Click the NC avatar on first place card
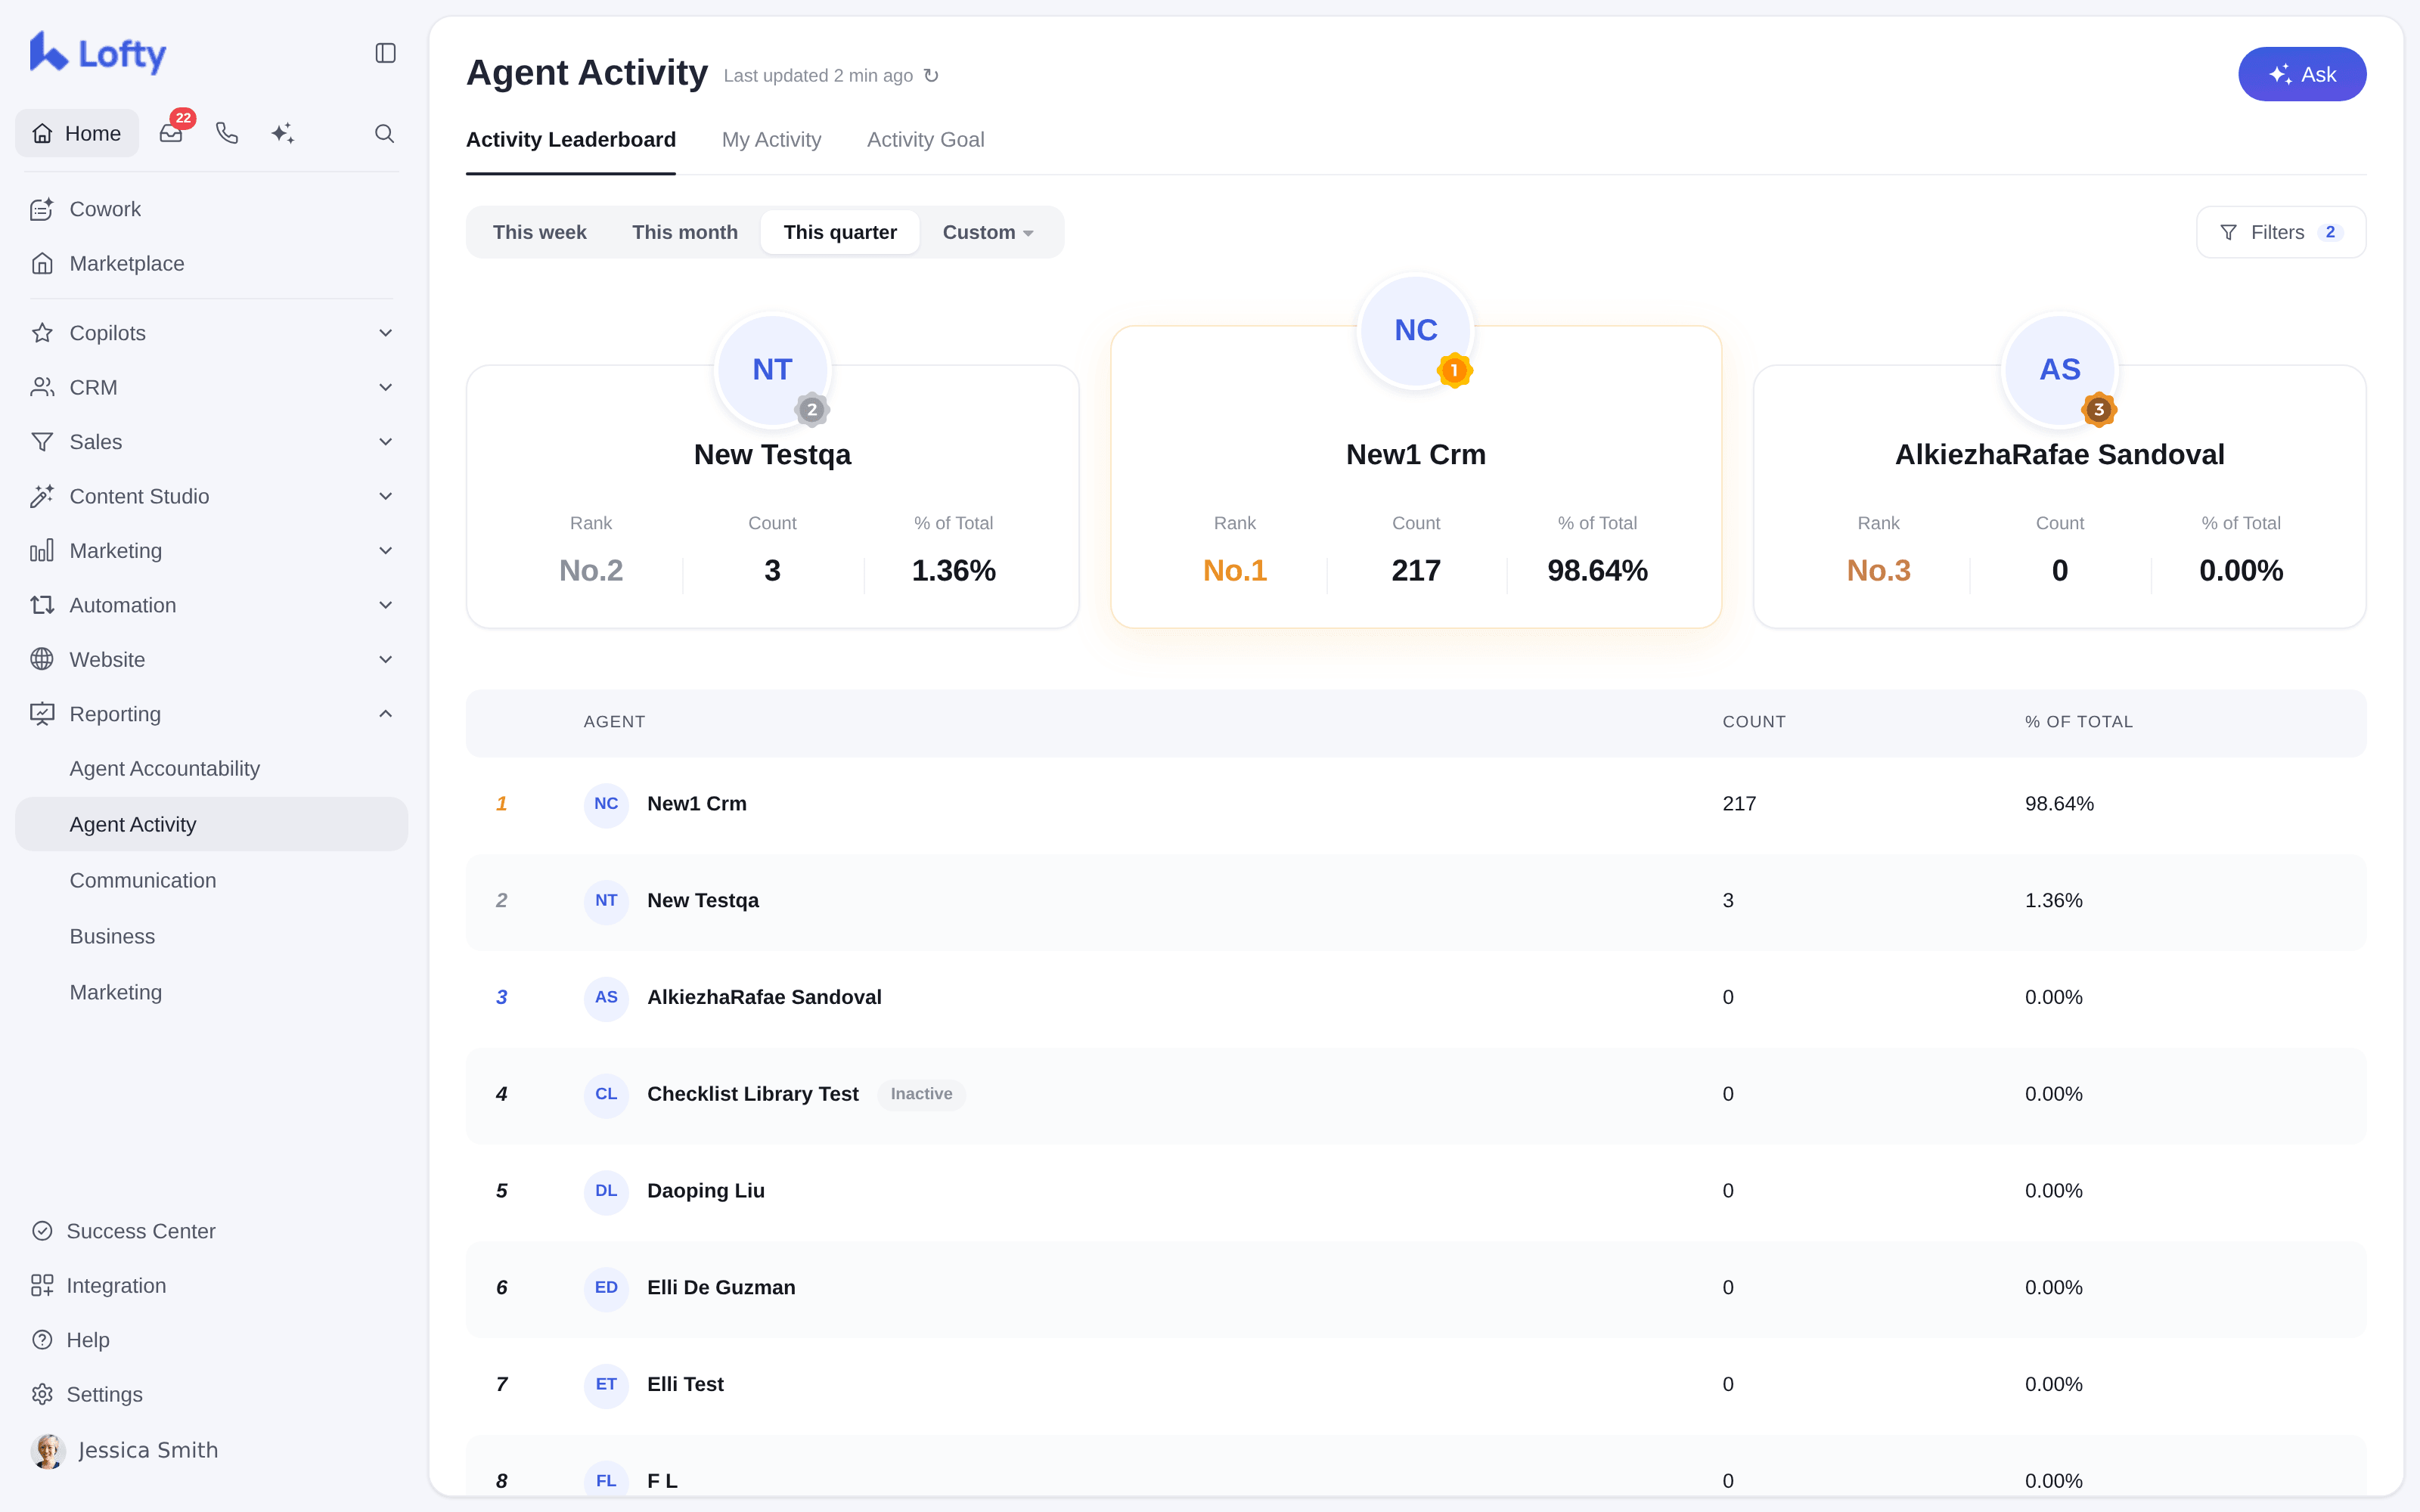 point(1415,330)
